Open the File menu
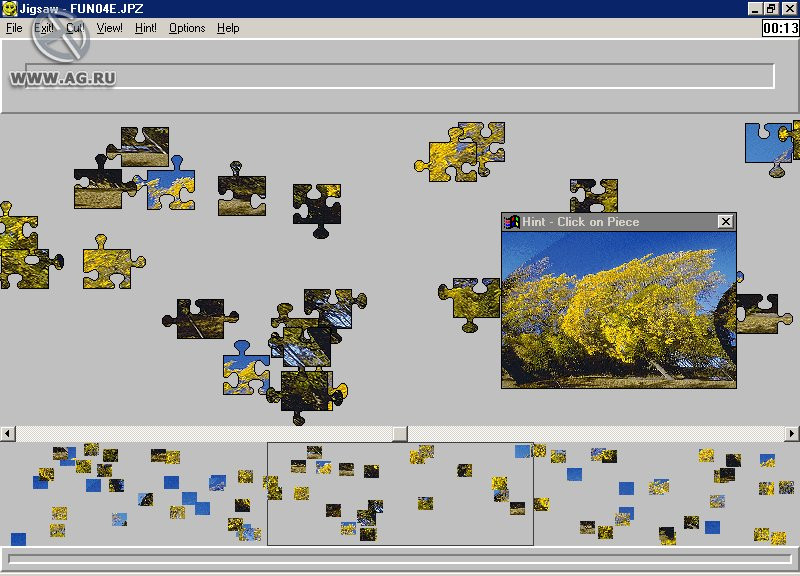Screen dimensions: 800x576 [x=14, y=28]
